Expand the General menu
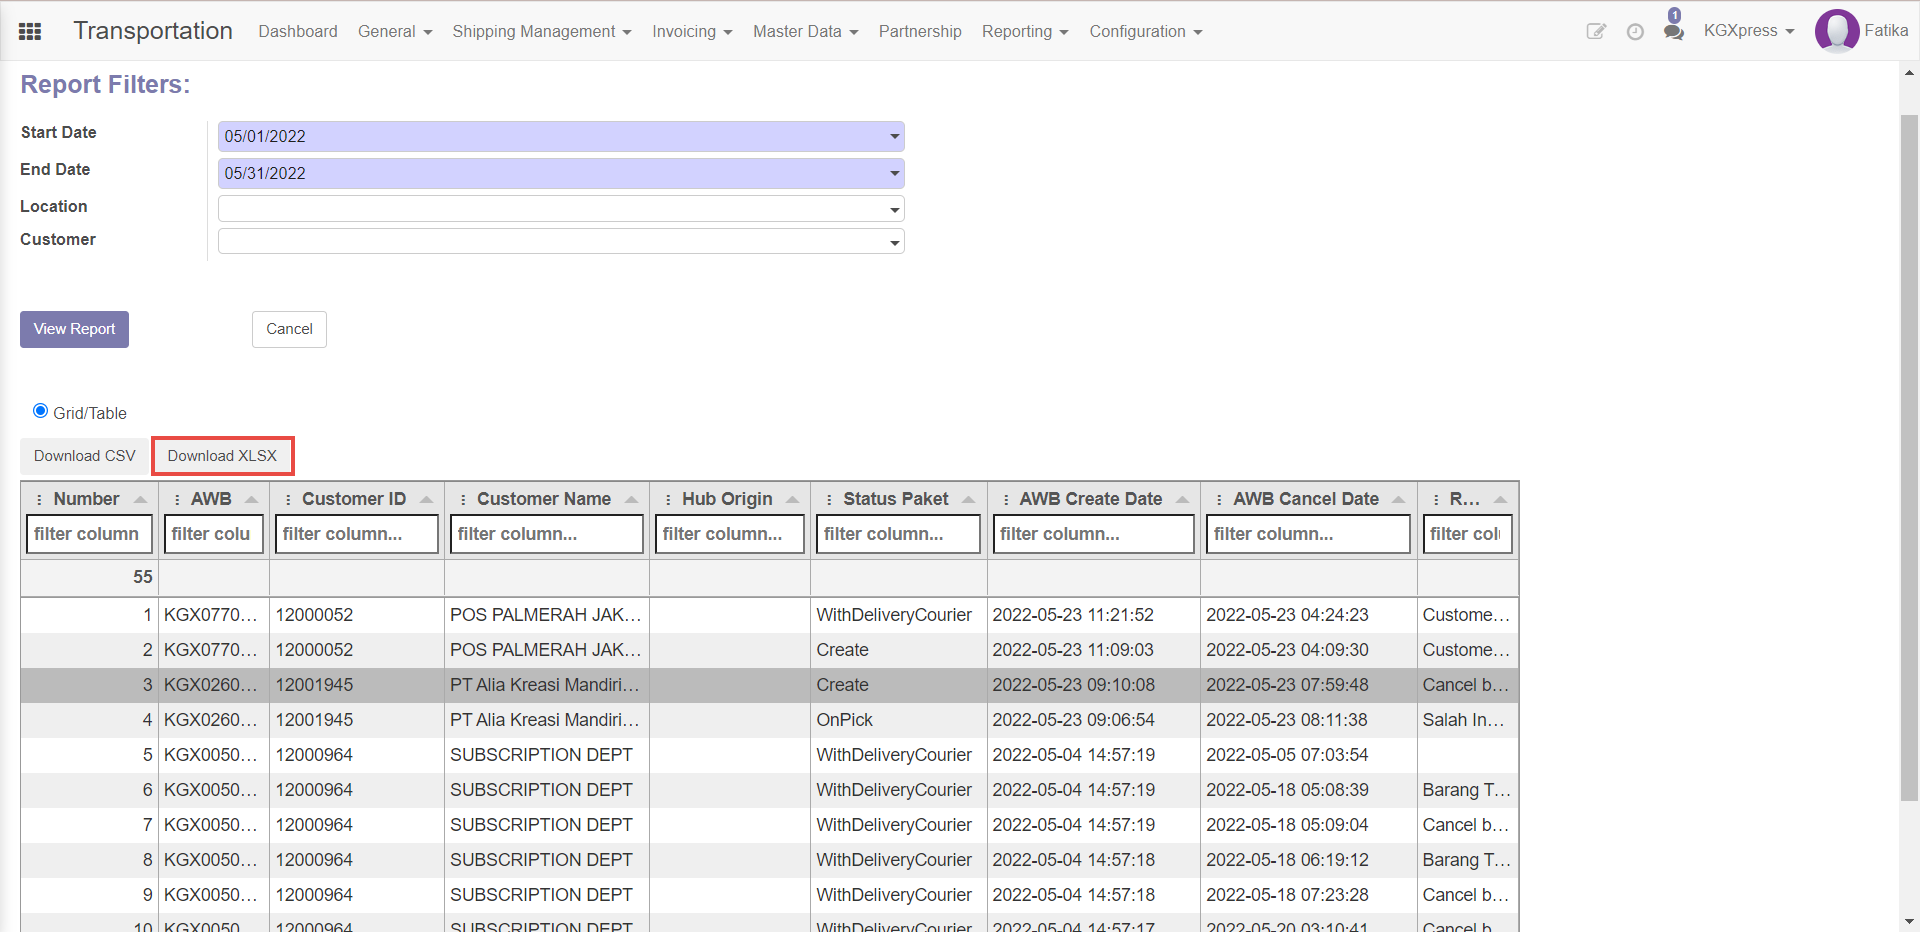Viewport: 1920px width, 932px height. (x=395, y=32)
